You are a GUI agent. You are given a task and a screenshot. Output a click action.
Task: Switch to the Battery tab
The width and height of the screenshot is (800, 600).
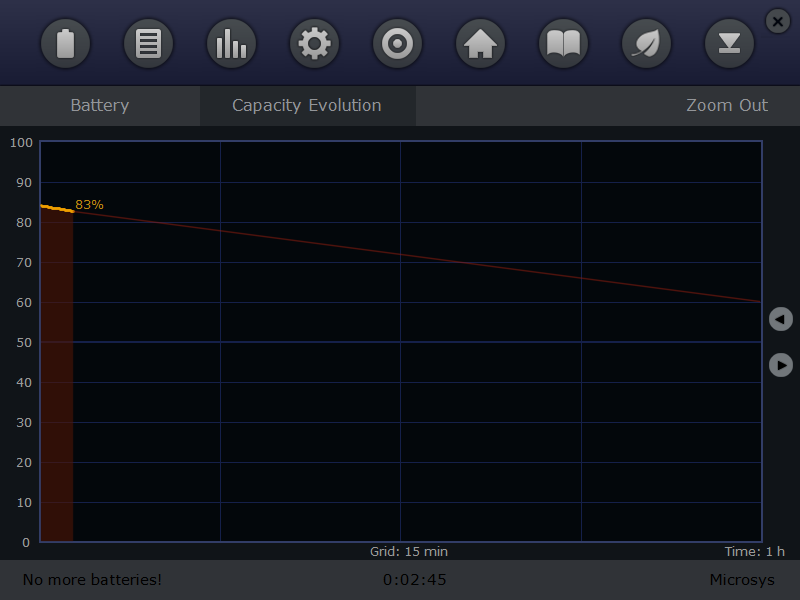100,106
